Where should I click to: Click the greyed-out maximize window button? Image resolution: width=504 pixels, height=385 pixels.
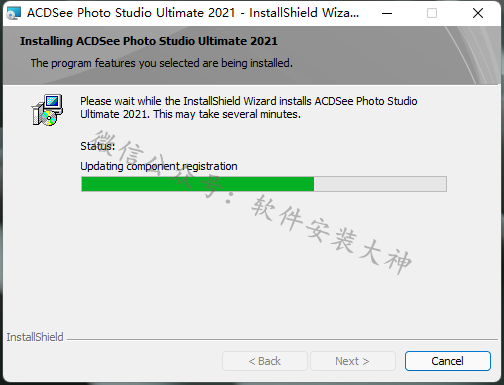[432, 13]
